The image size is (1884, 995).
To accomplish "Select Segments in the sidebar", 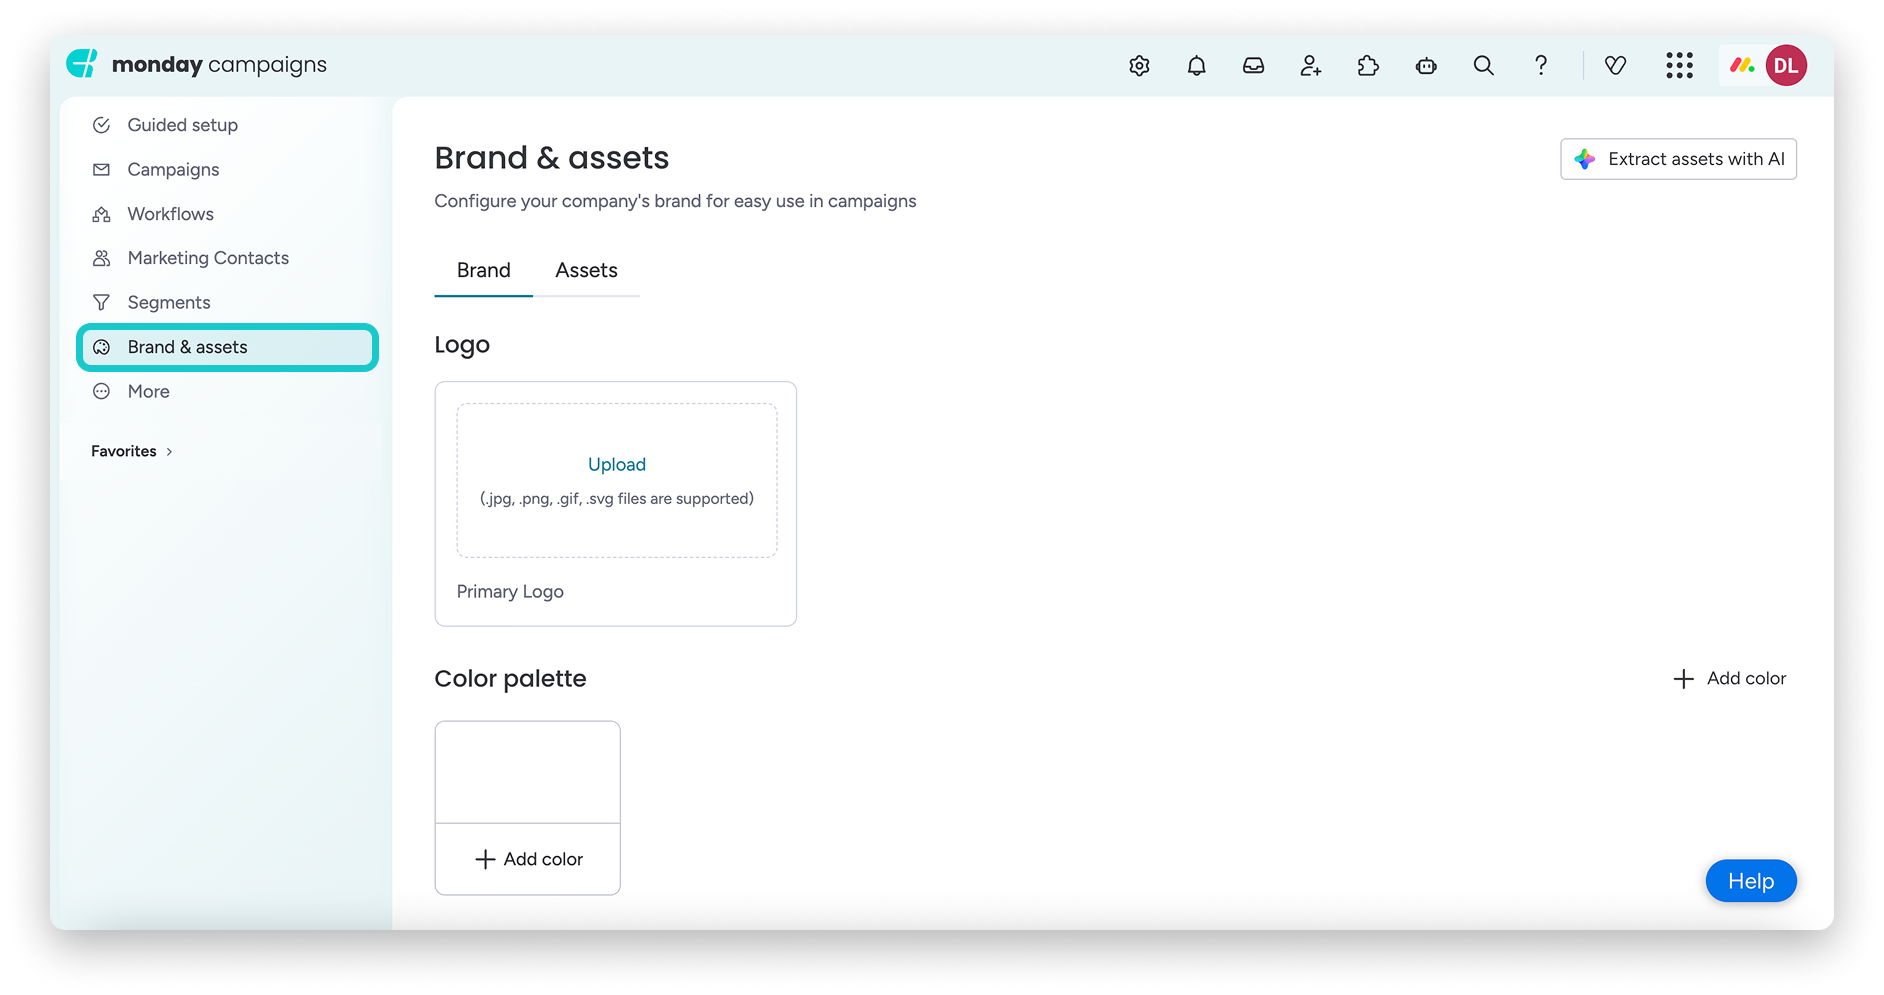I will 227,302.
